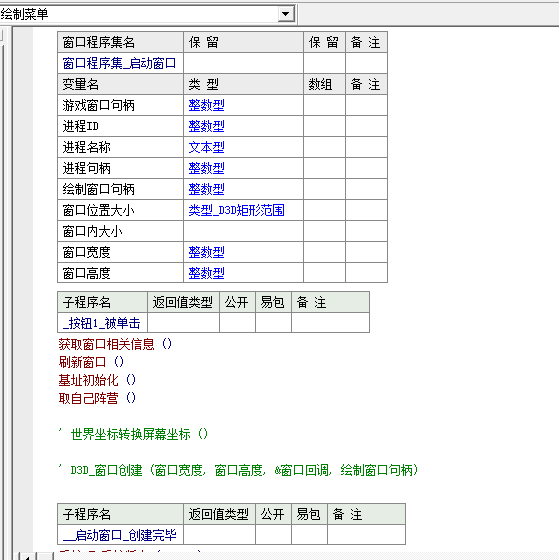This screenshot has height=560, width=559.
Task: Select variable 绘制窗口句柄
Action: click(x=99, y=190)
